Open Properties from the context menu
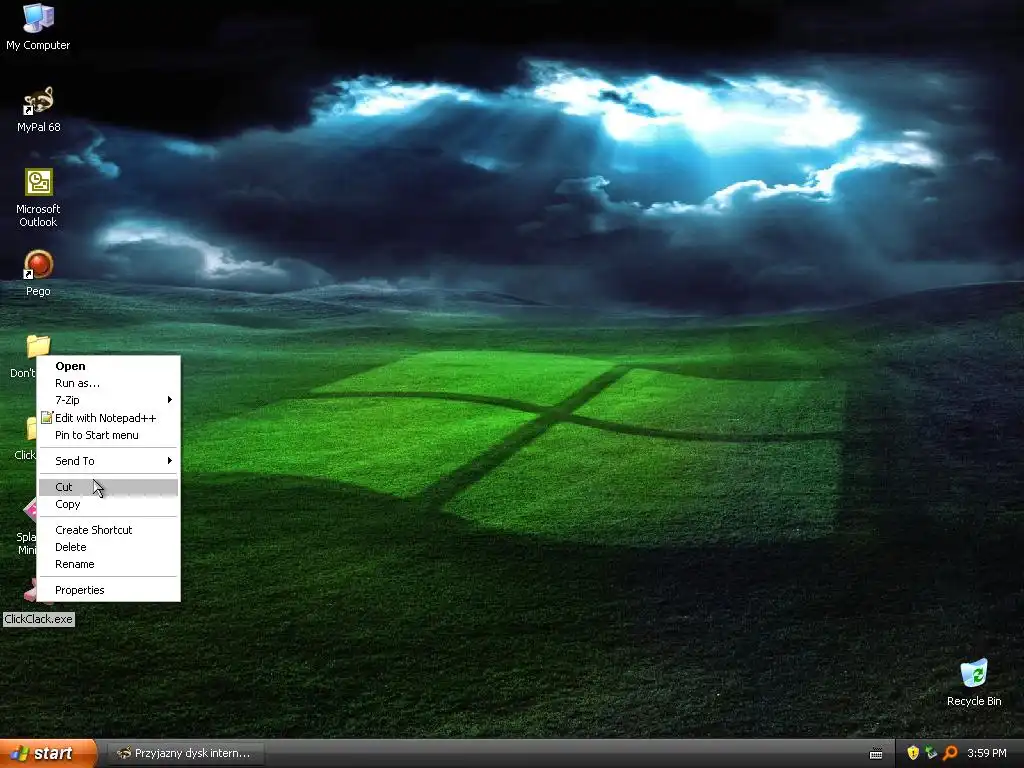The height and width of the screenshot is (768, 1024). point(108,590)
